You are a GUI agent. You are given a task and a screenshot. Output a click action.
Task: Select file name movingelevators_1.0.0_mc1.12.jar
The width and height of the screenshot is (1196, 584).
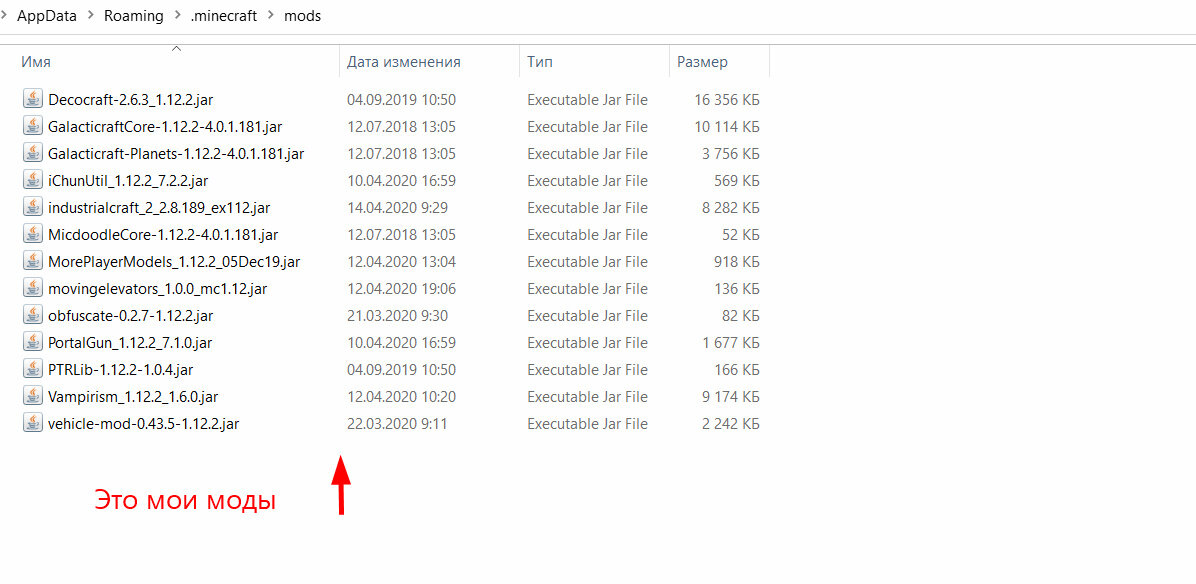tap(157, 288)
